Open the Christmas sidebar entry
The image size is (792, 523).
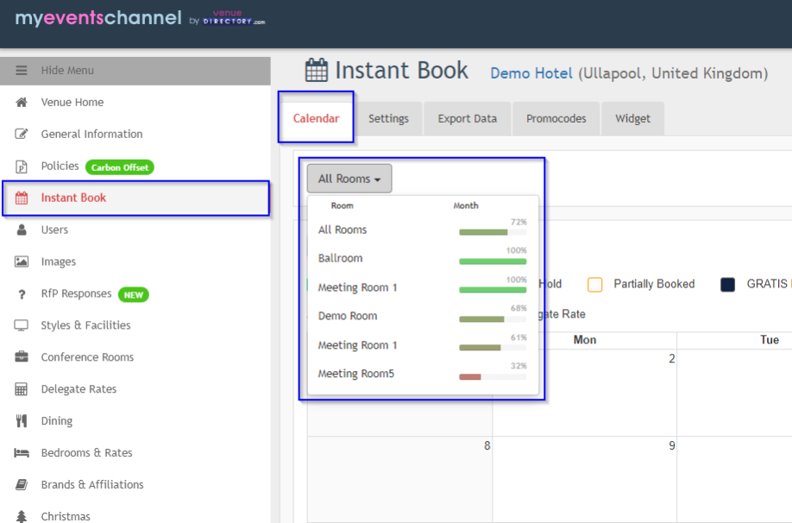pos(66,516)
